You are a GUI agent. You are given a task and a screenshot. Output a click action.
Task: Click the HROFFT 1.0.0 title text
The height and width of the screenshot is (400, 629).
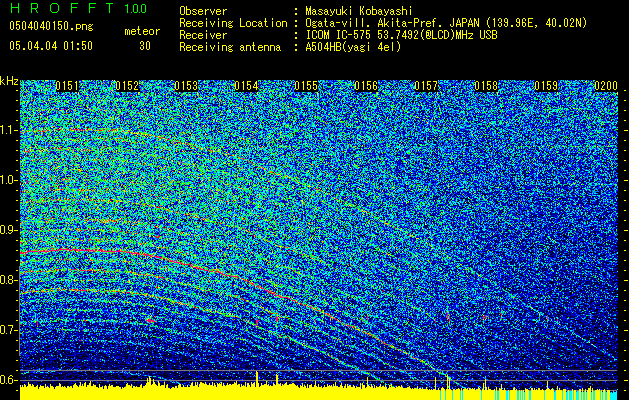[x=79, y=8]
